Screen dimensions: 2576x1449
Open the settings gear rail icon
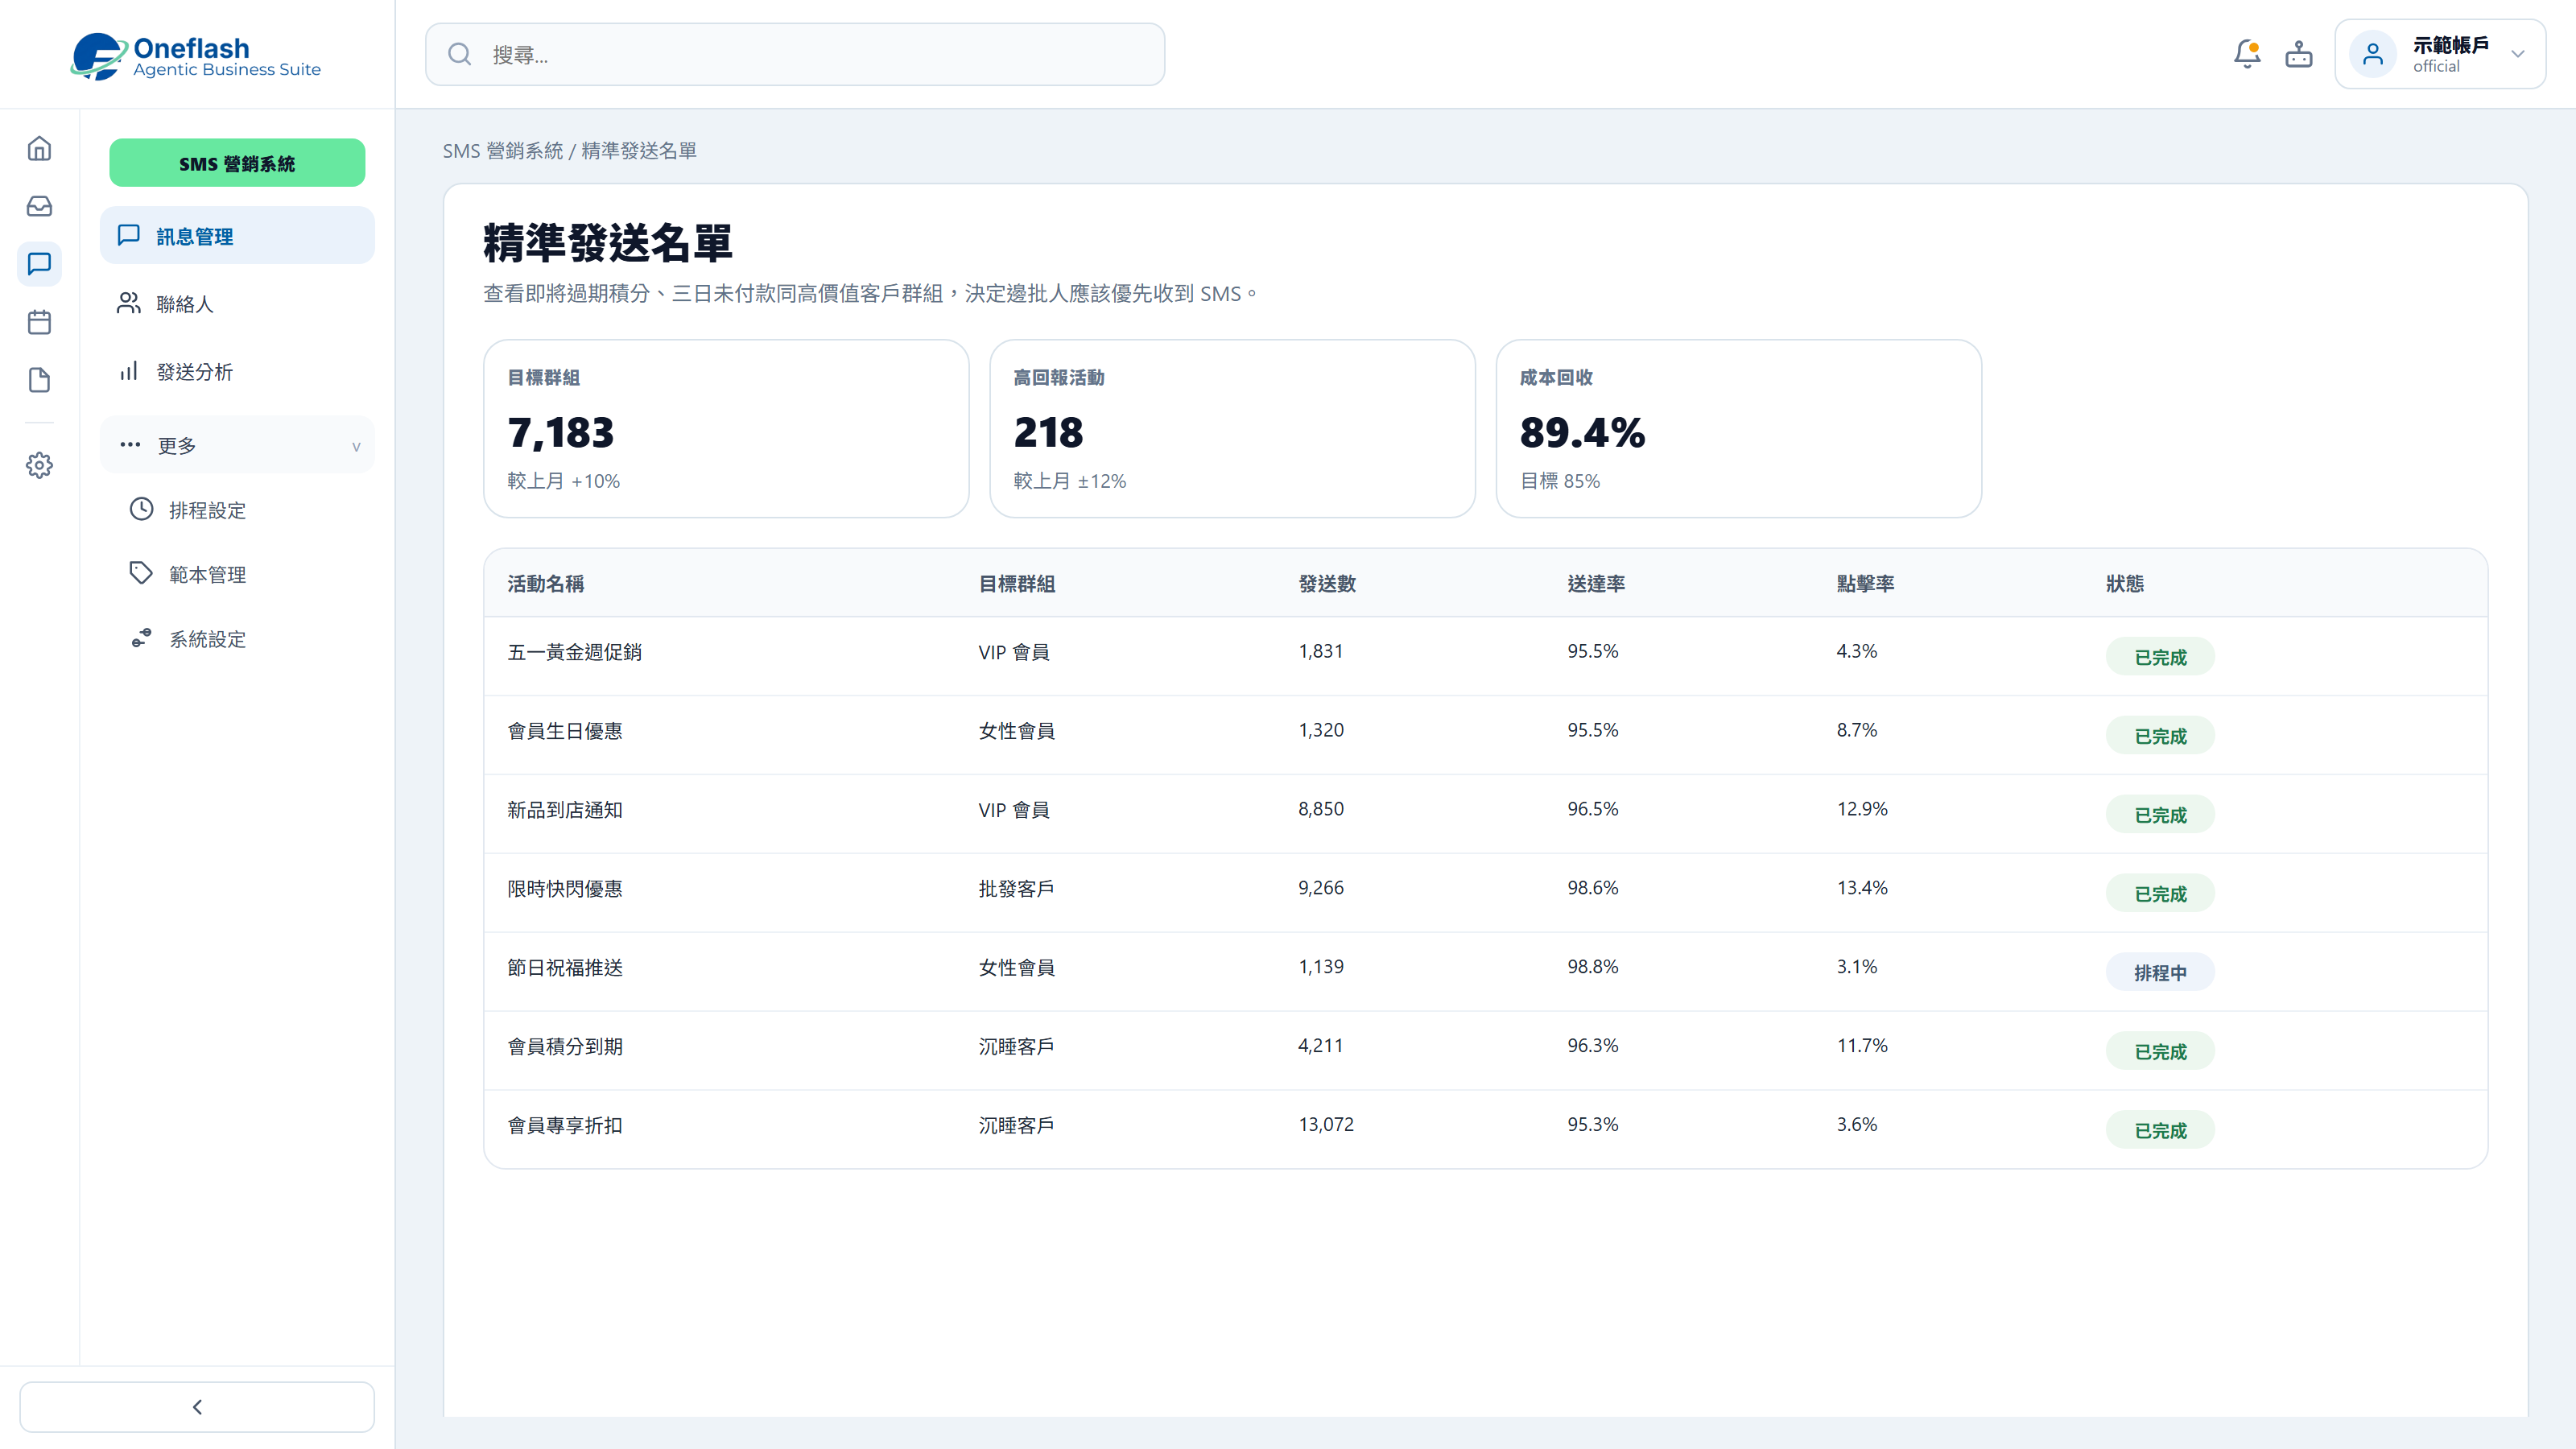pos(39,465)
